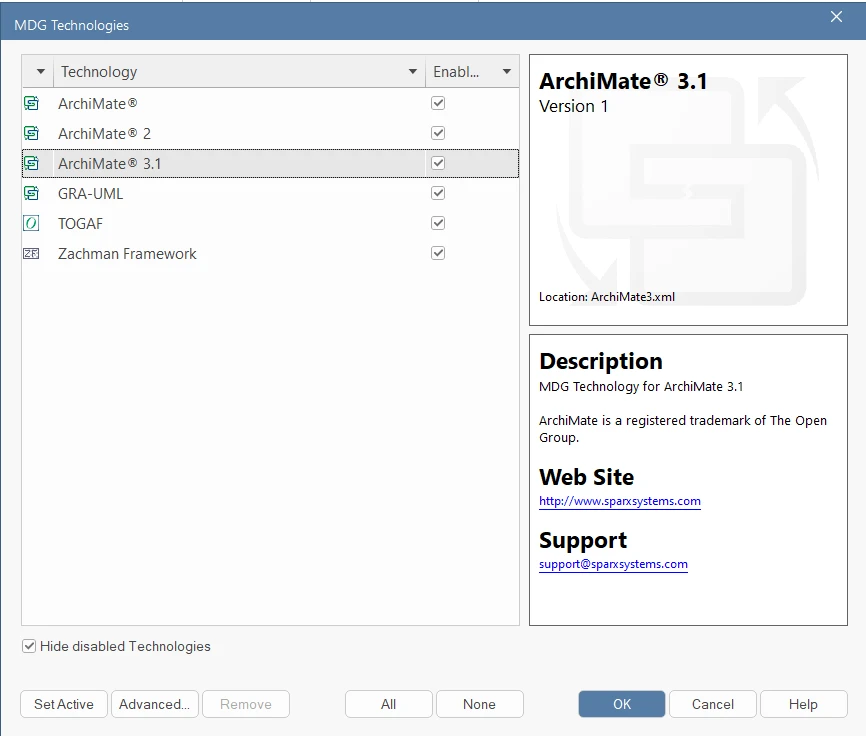
Task: Enable all technologies with All button
Action: coord(389,704)
